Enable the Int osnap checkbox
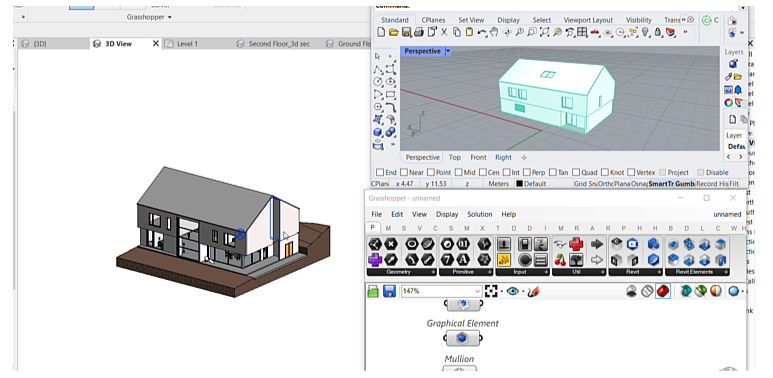This screenshot has width=773, height=378. pyautogui.click(x=505, y=172)
